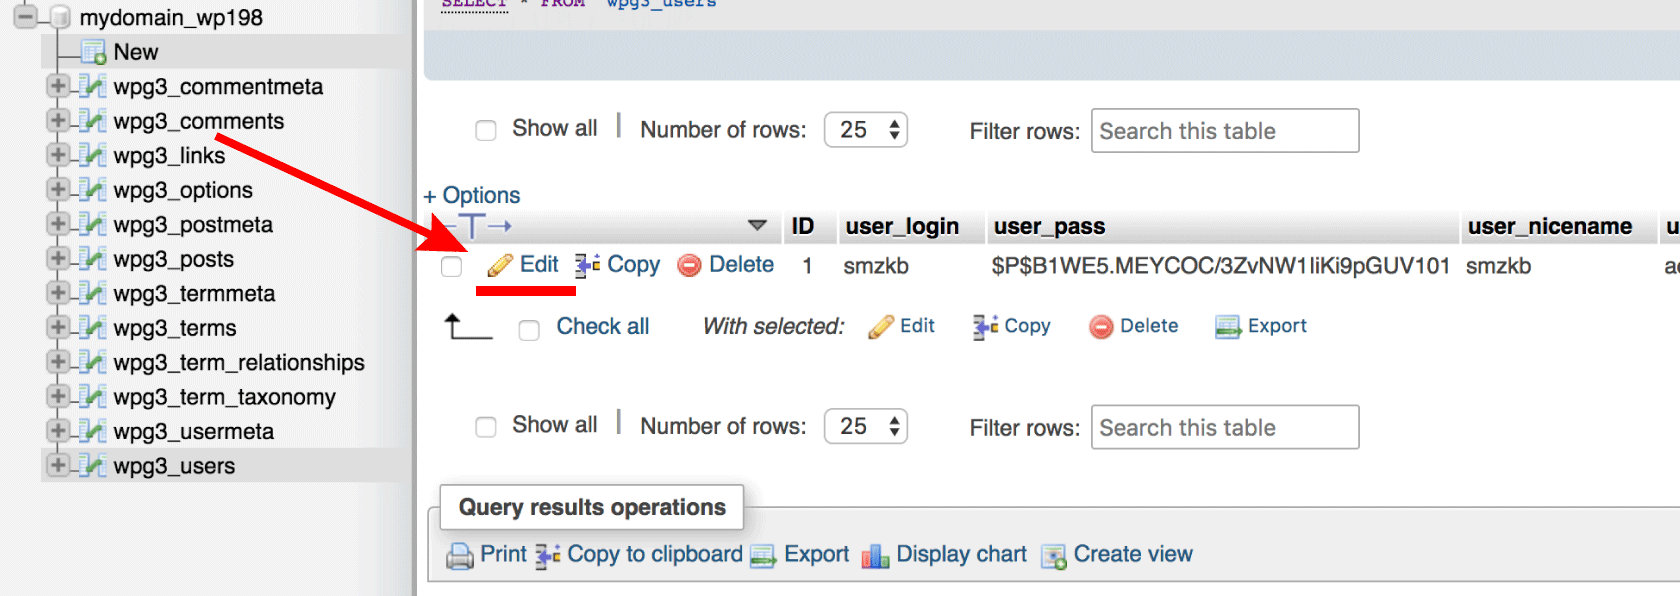This screenshot has height=596, width=1680.
Task: Click the wpg3_users table icon
Action: click(x=93, y=466)
